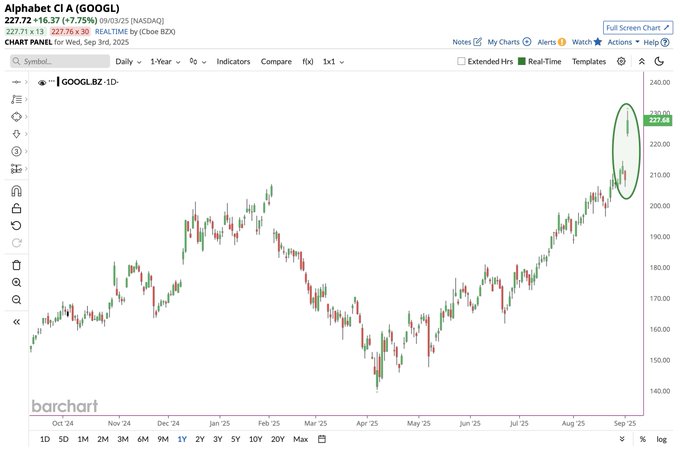Select the 5Y time range
680x450 pixels.
pyautogui.click(x=235, y=439)
